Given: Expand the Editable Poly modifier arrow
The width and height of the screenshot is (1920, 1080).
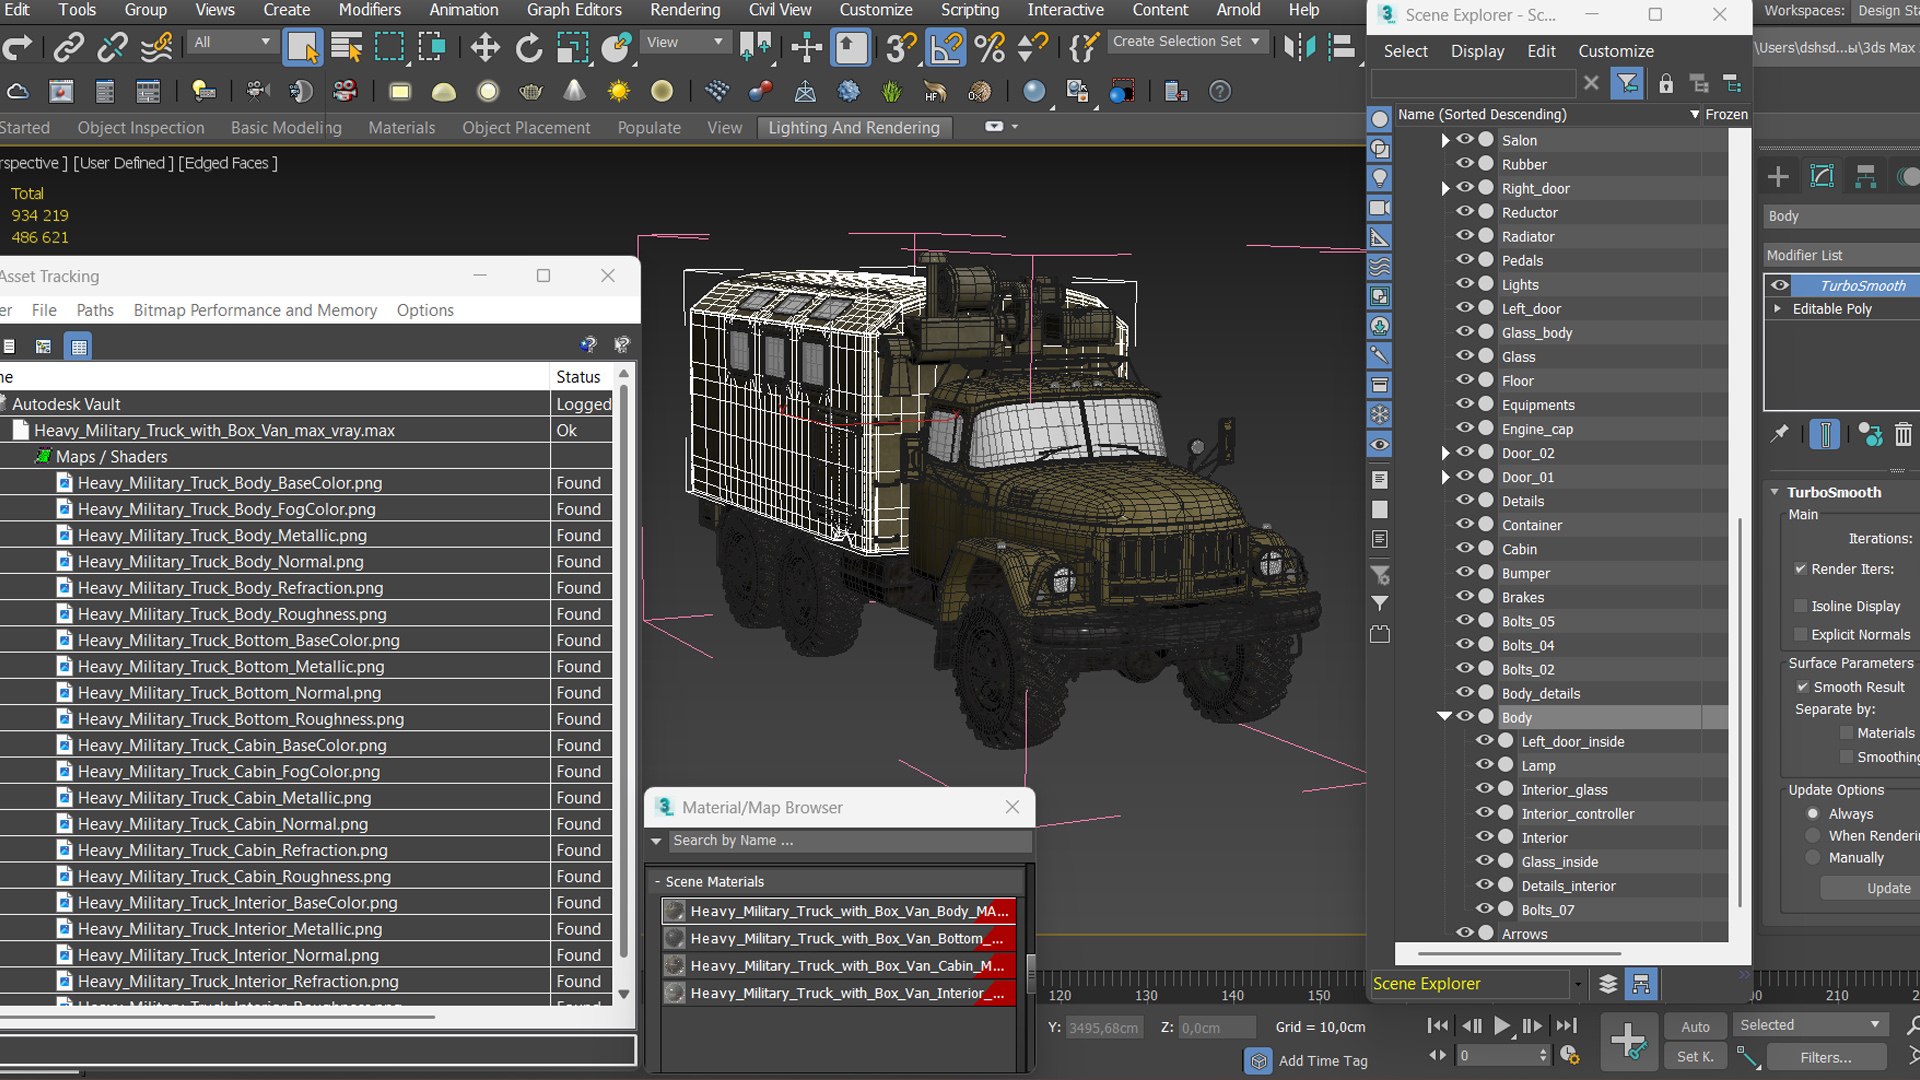Looking at the screenshot, I should point(1777,309).
